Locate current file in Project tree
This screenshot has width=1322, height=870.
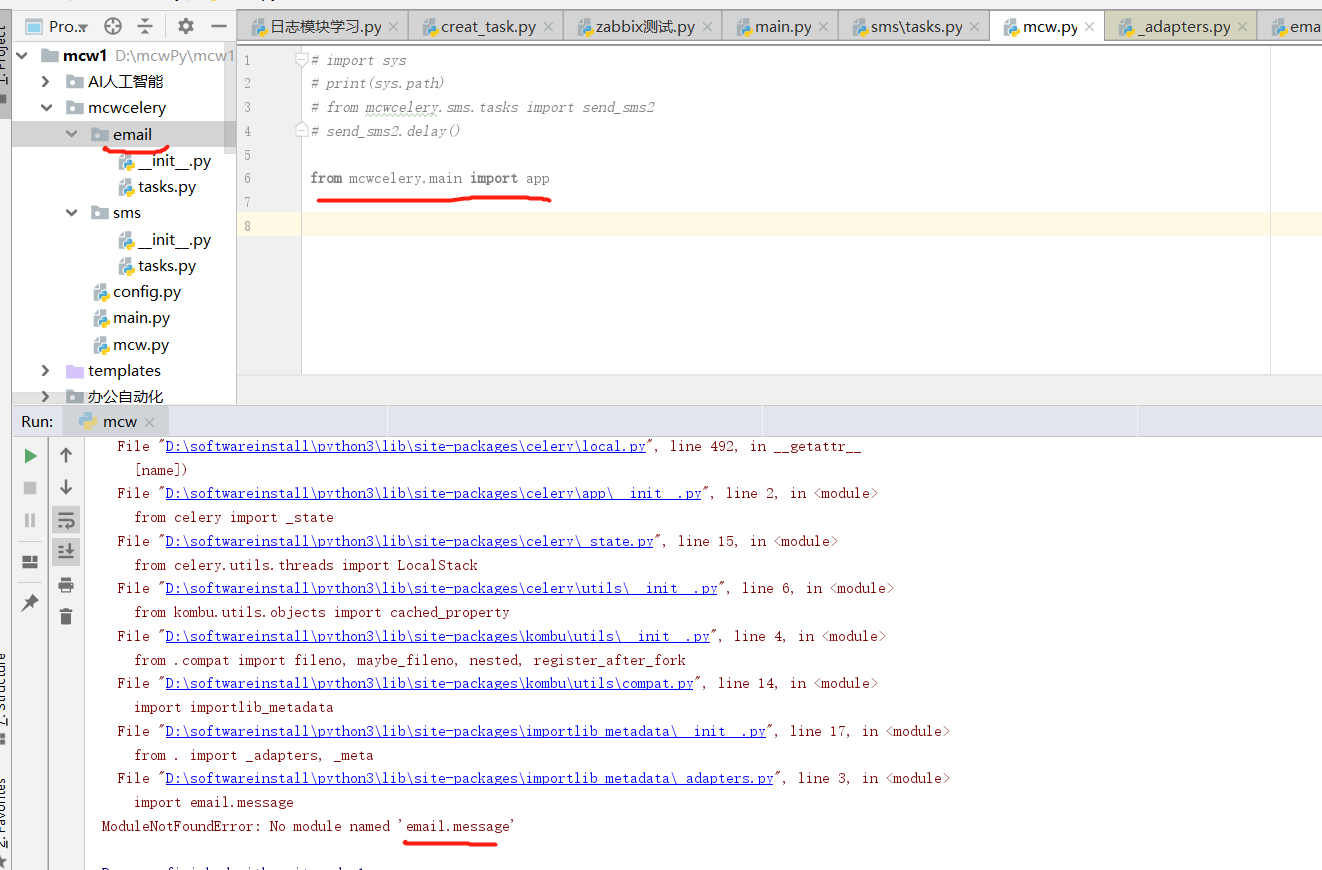pos(113,26)
